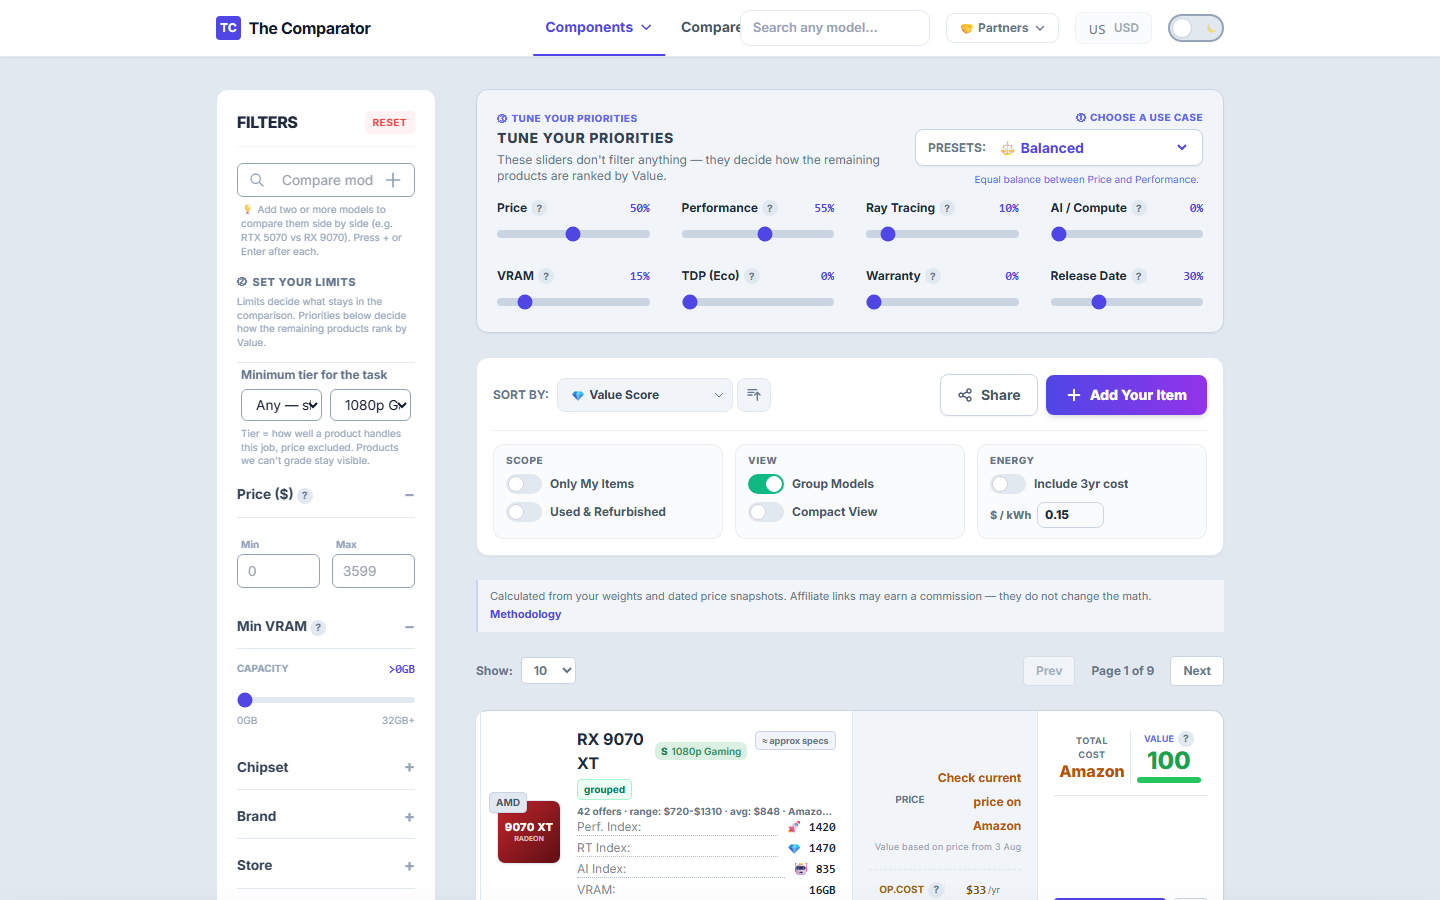
Task: Click the approx specs badge
Action: point(795,741)
